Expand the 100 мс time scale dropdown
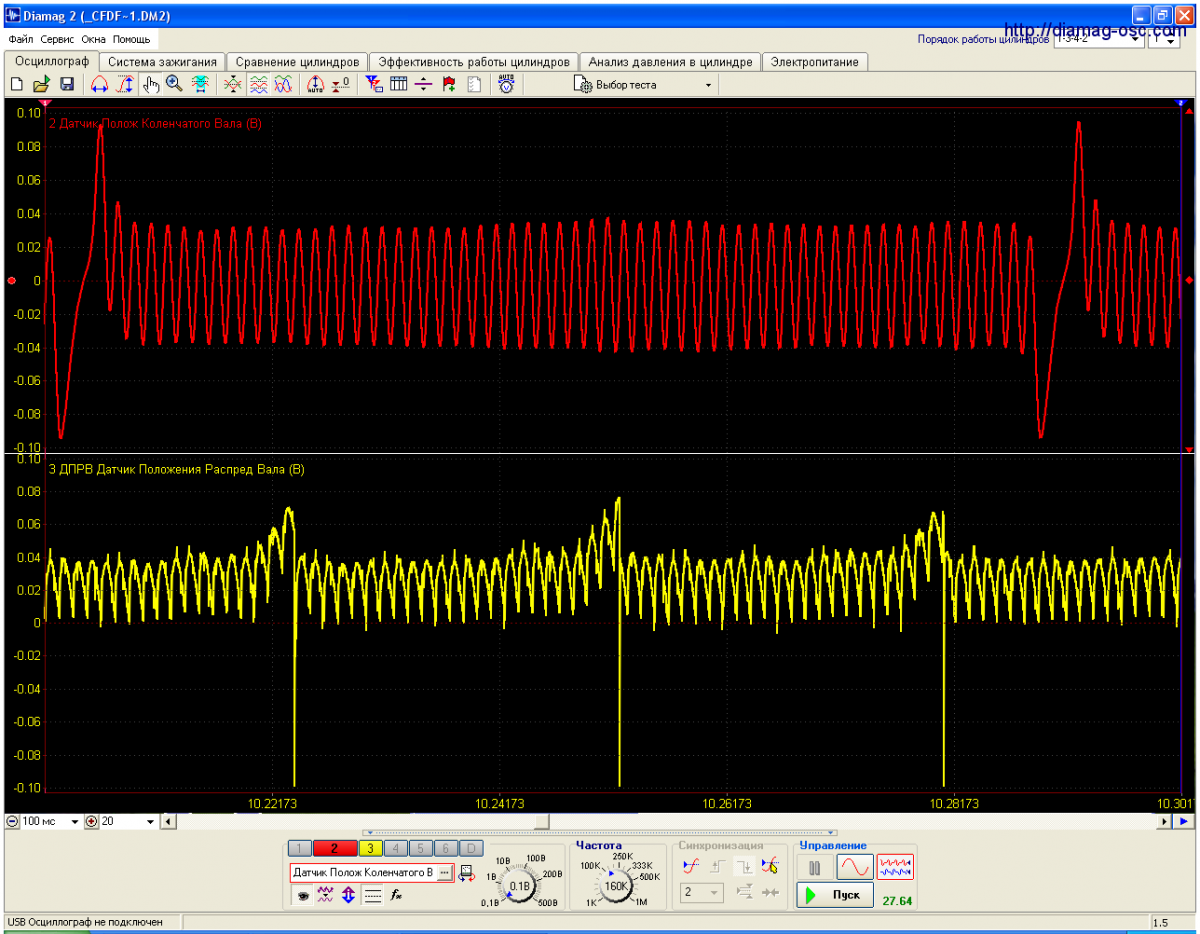This screenshot has width=1200, height=934. [75, 821]
